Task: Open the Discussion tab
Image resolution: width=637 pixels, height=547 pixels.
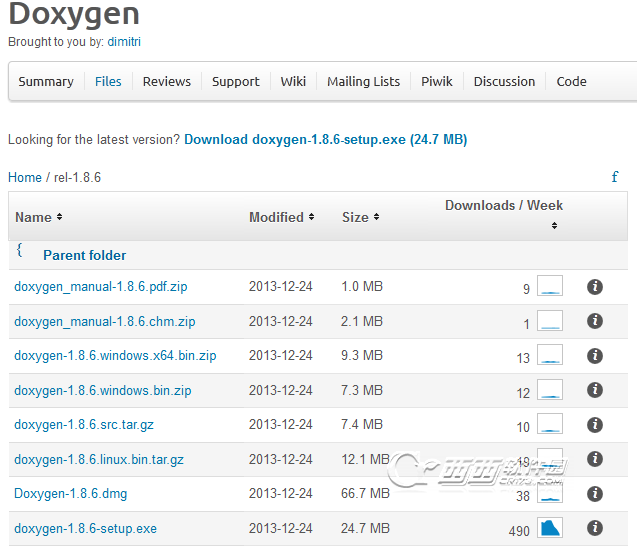Action: pyautogui.click(x=504, y=82)
